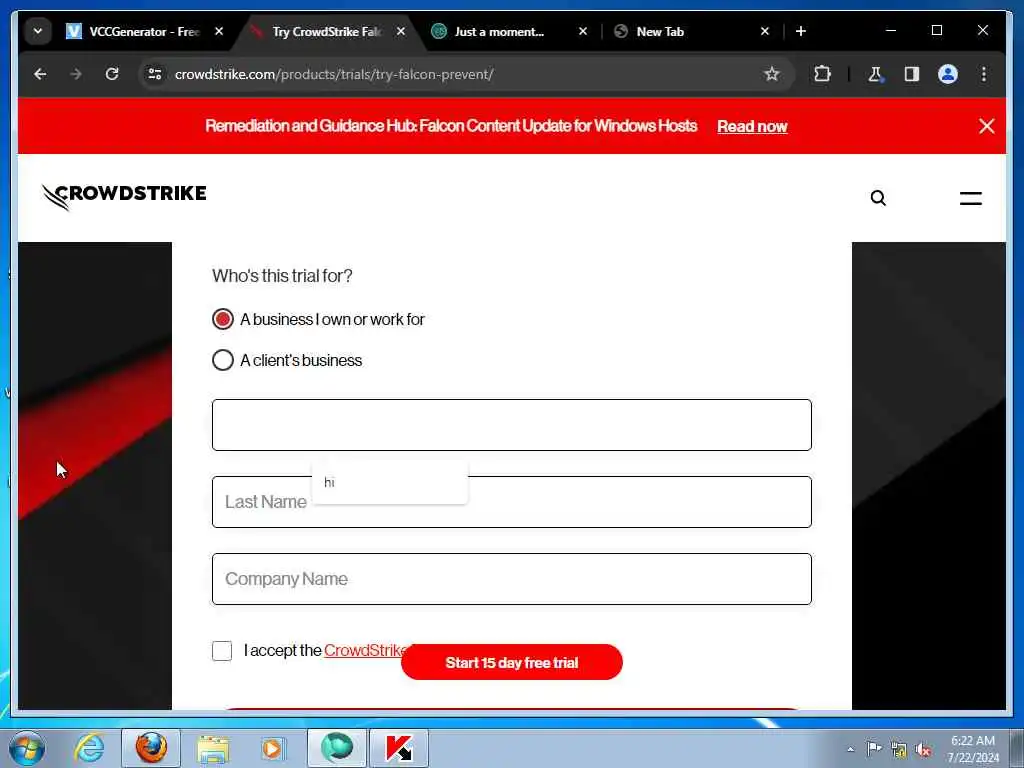Image resolution: width=1024 pixels, height=768 pixels.
Task: Toggle the browser side panel icon
Action: (x=912, y=74)
